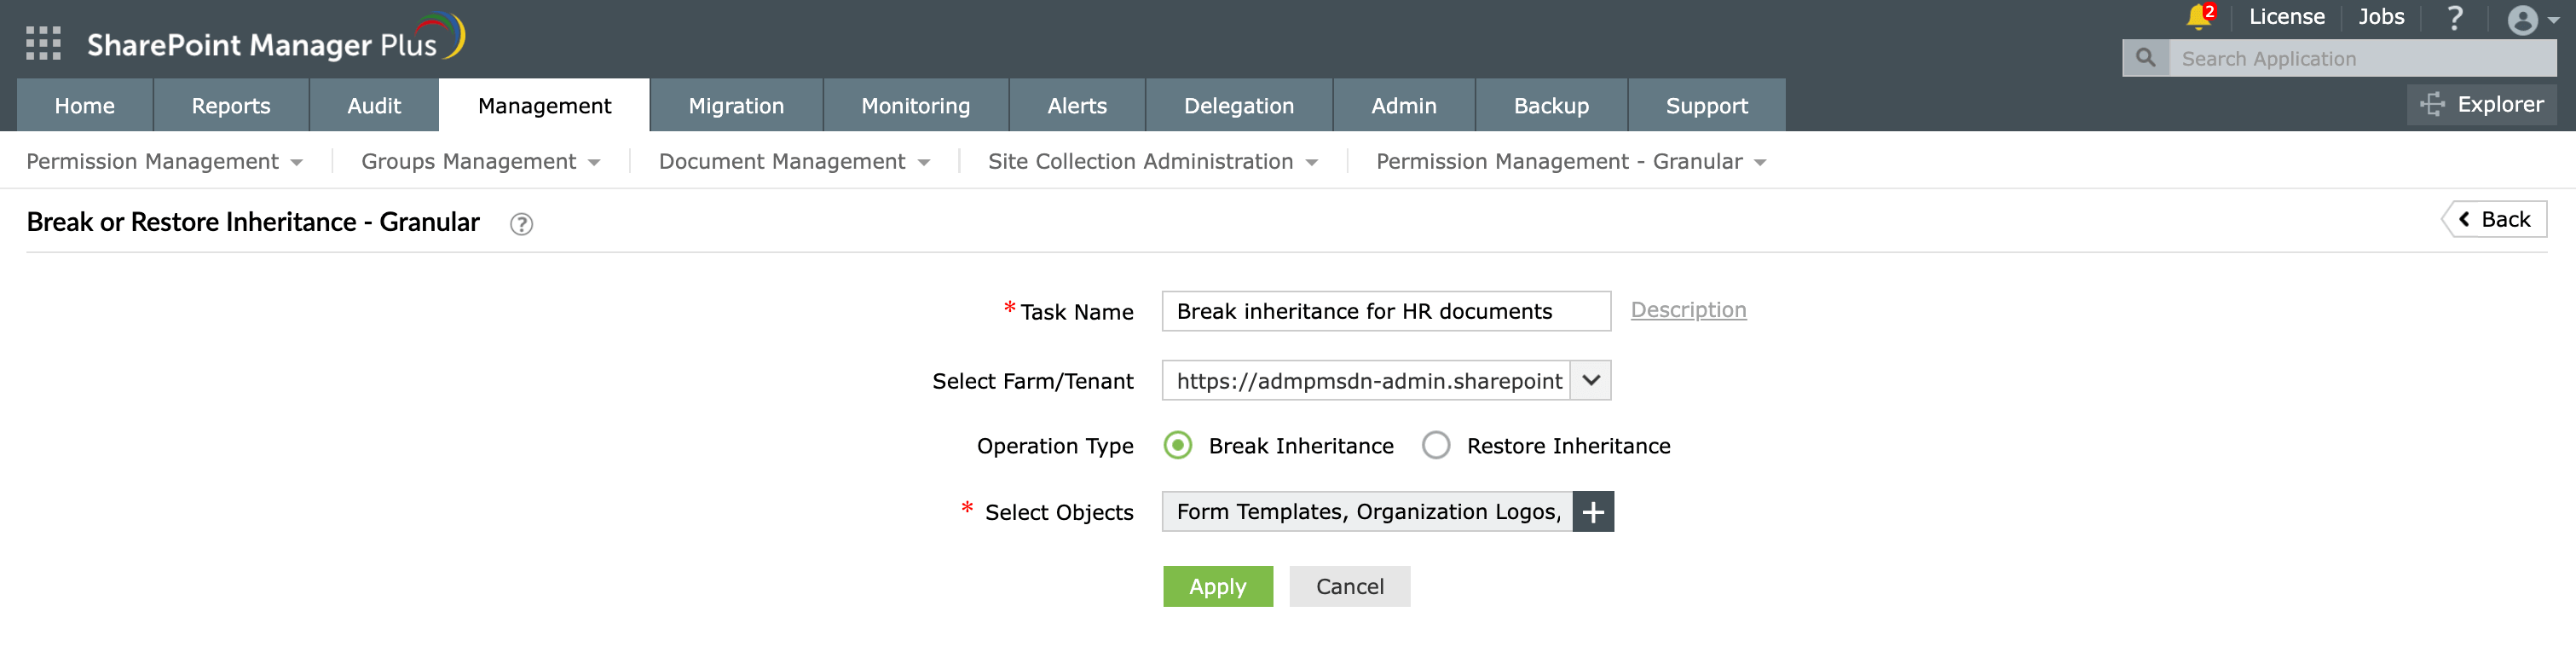
Task: Click the notification bell icon
Action: pos(2198,17)
